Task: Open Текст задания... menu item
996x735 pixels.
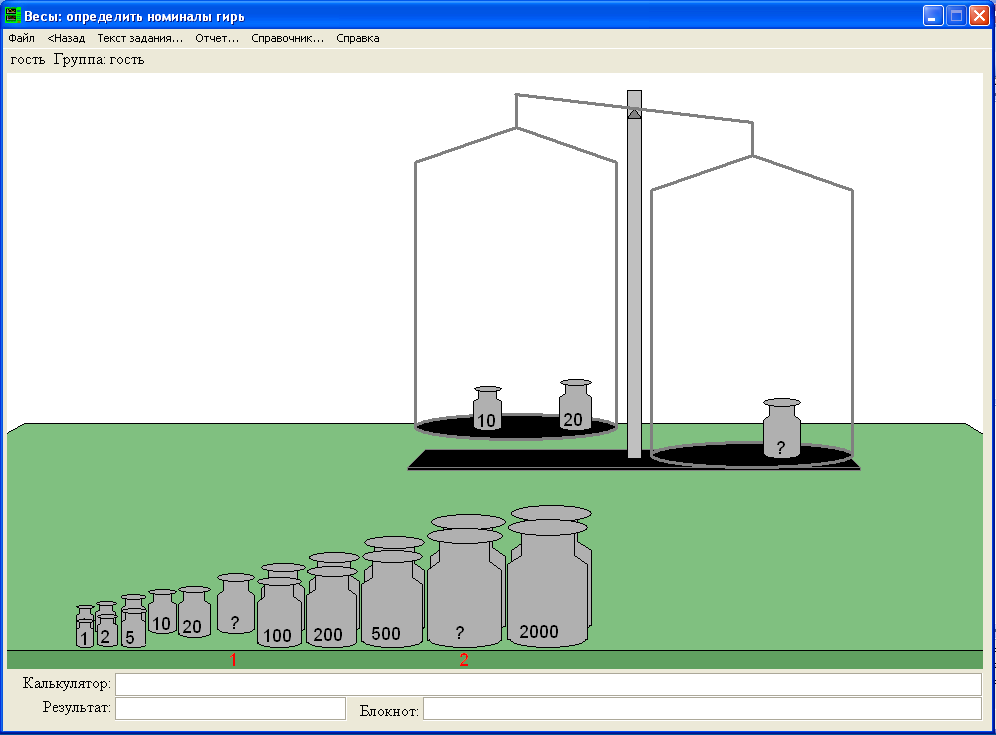Action: point(140,38)
